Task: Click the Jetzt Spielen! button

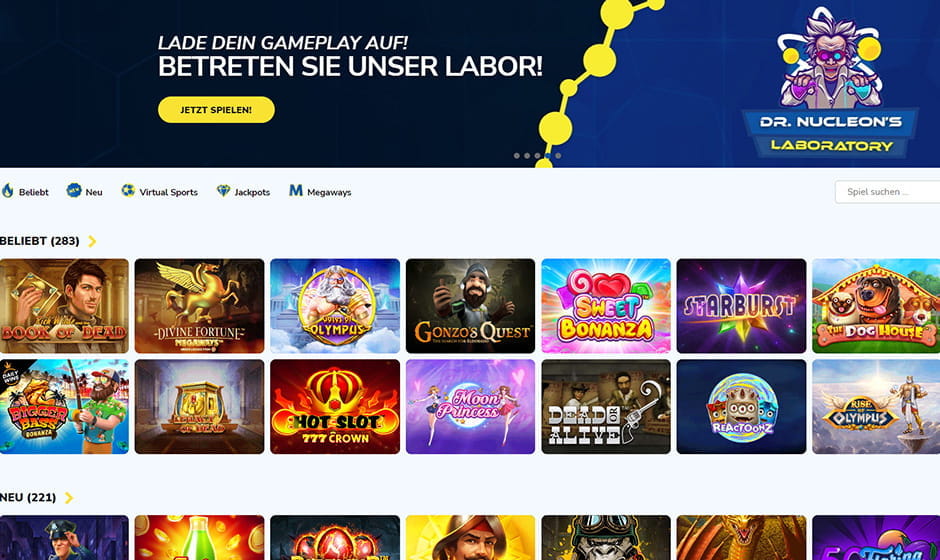Action: click(216, 110)
